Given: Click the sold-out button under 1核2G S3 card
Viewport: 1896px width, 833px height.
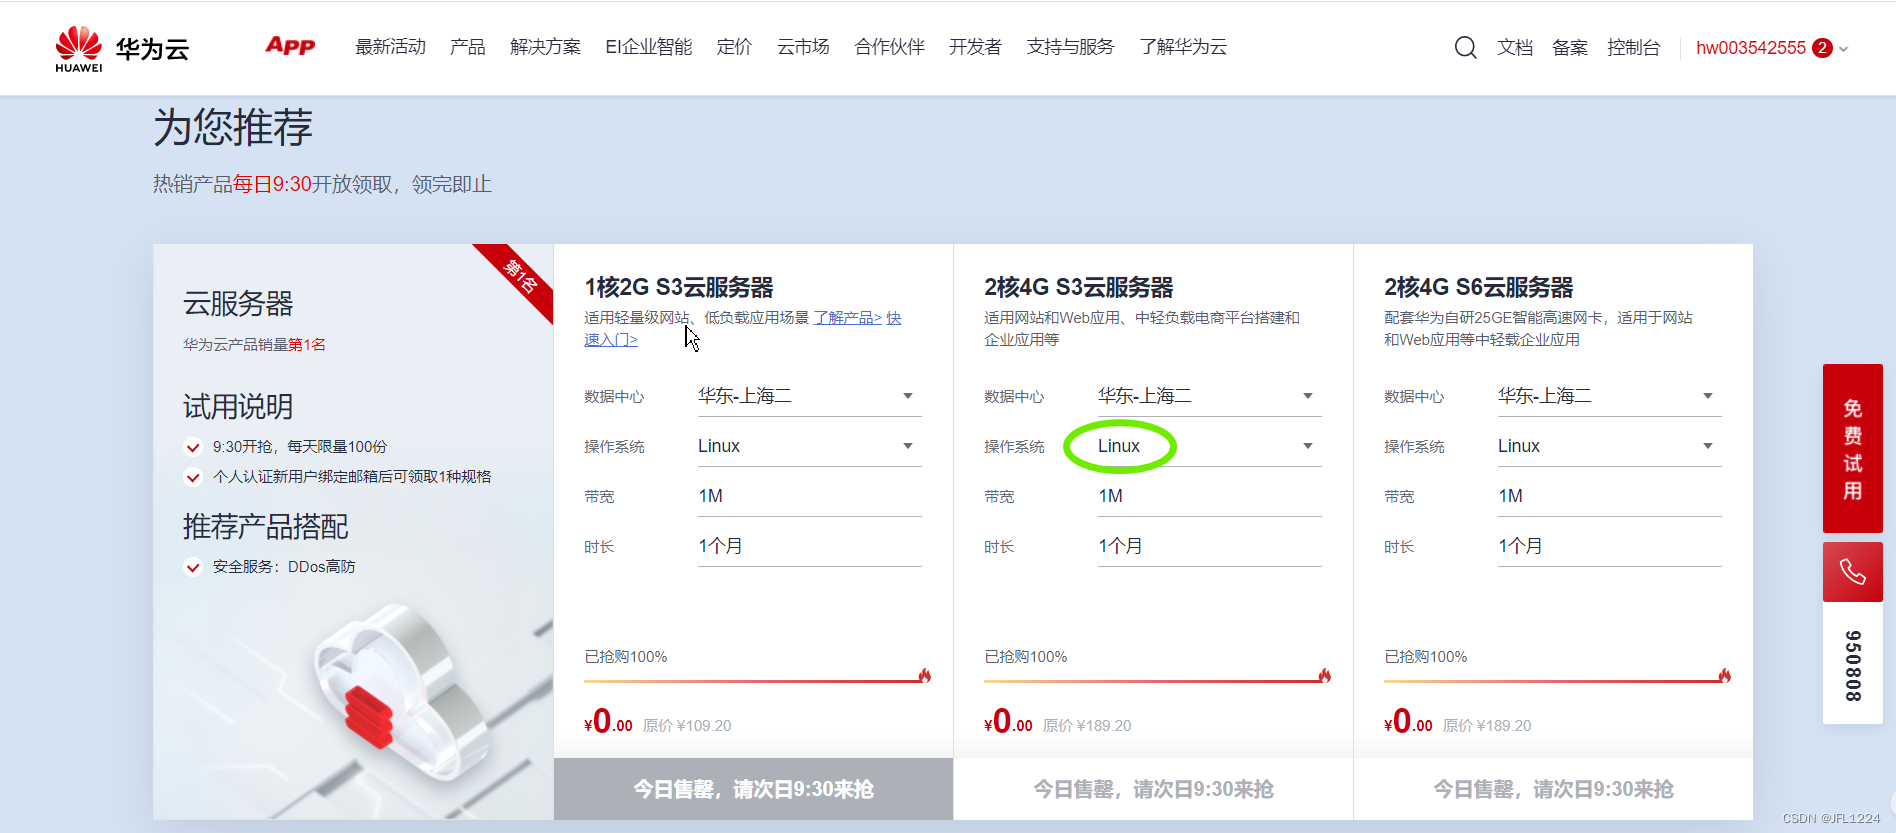Looking at the screenshot, I should [753, 789].
